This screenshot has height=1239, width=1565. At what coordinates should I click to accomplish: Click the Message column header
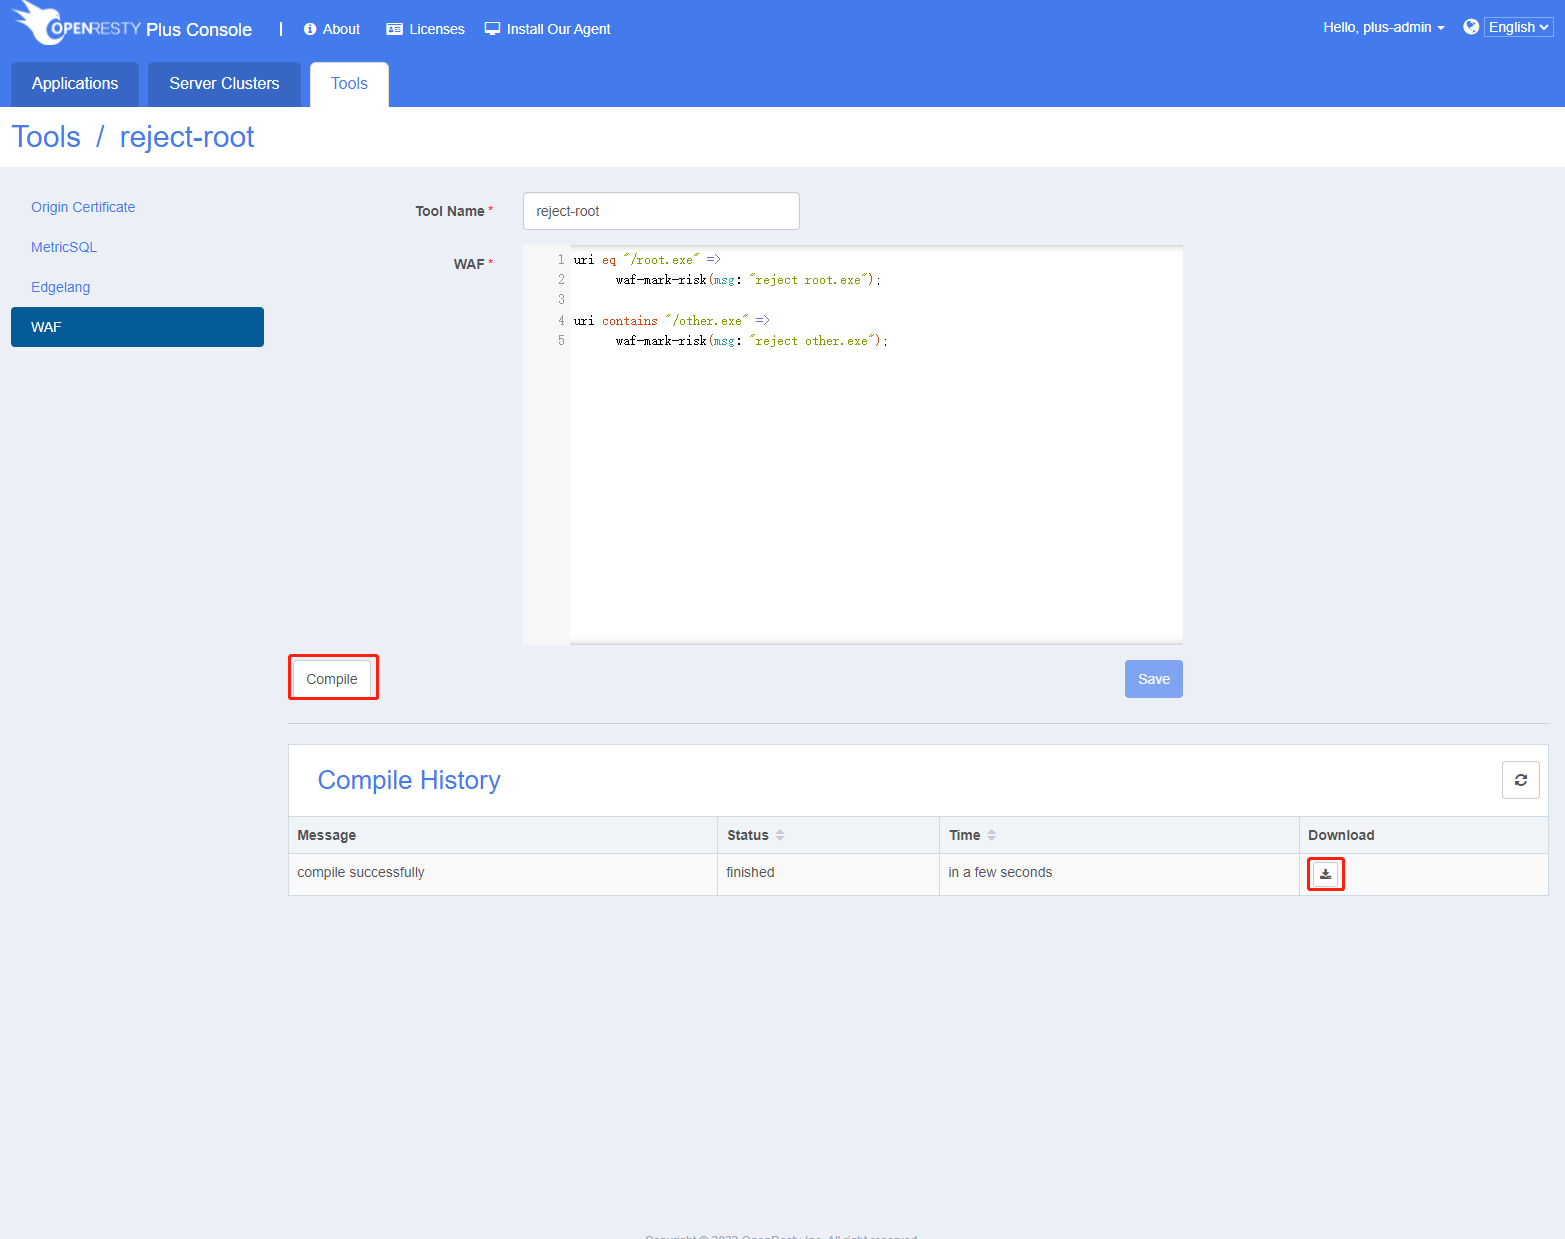(x=326, y=835)
